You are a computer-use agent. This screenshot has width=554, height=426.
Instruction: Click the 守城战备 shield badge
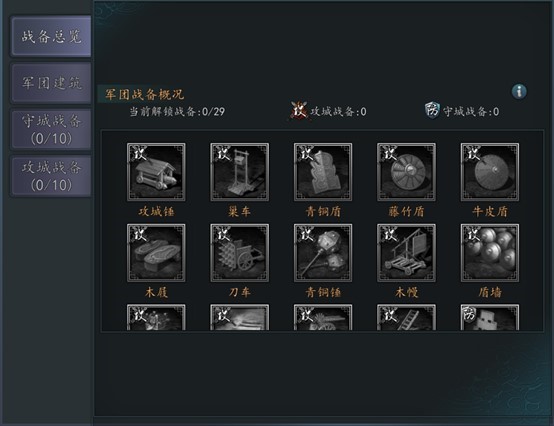pyautogui.click(x=432, y=110)
